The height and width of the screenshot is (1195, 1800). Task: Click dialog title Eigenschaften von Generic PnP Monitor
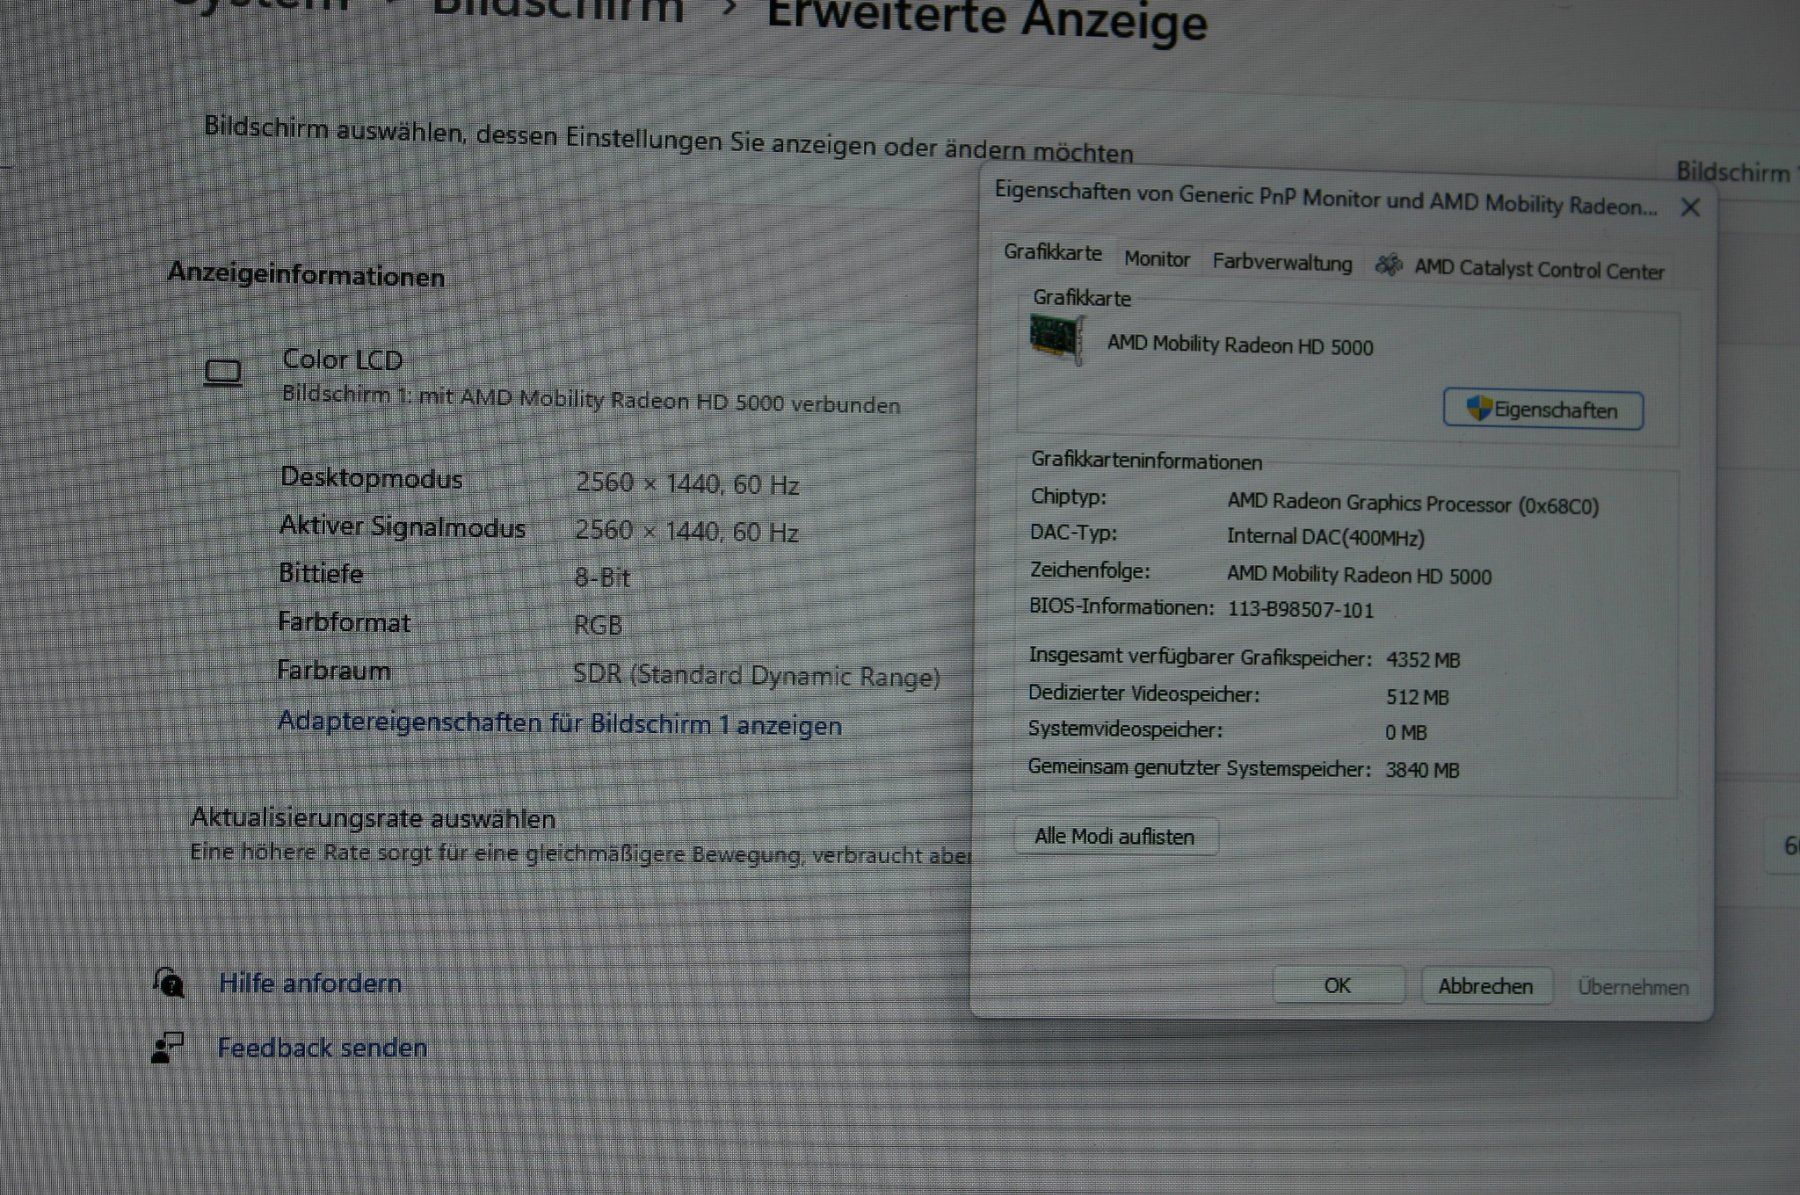coord(1325,198)
